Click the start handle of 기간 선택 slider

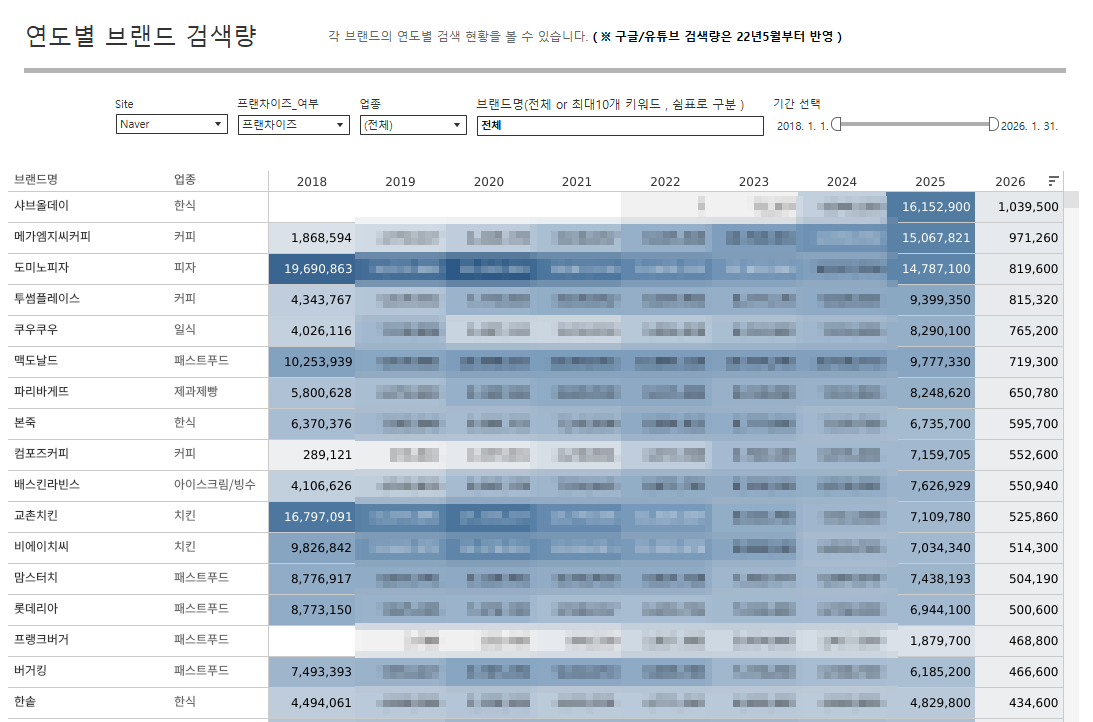tap(836, 124)
